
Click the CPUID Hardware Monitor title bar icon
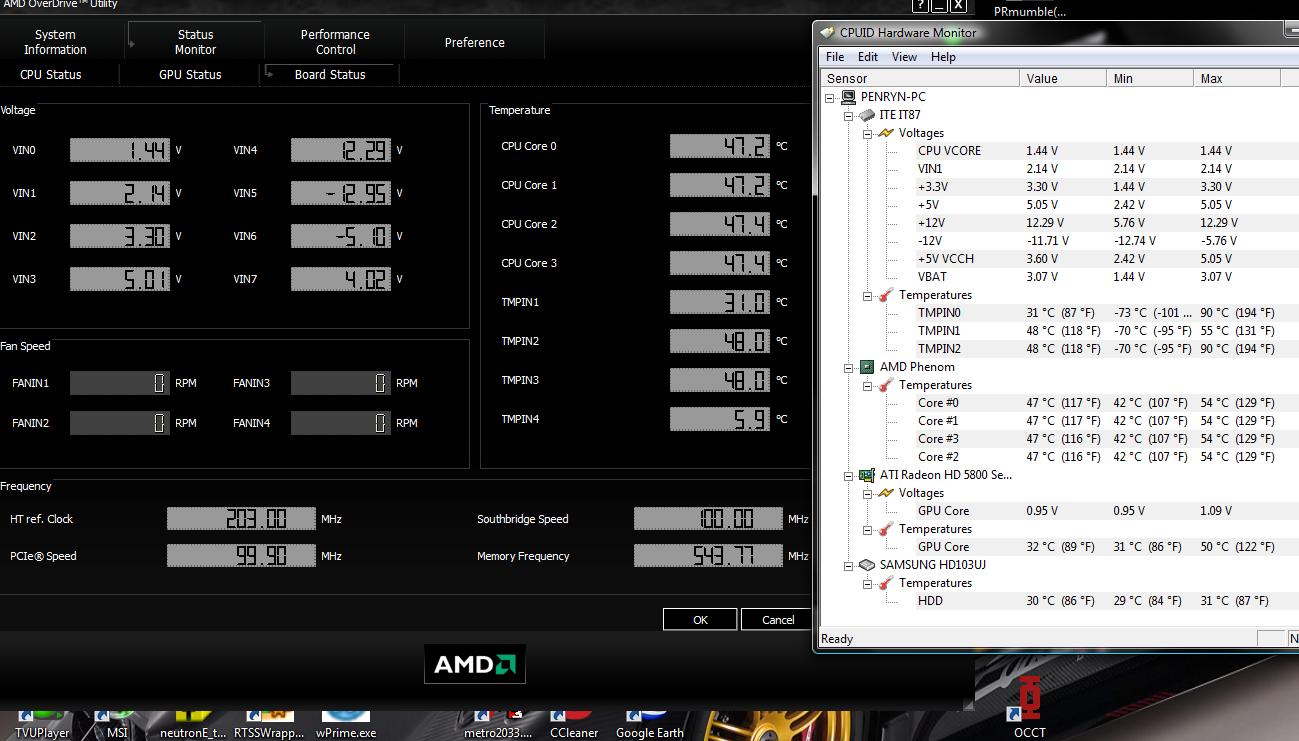point(828,32)
